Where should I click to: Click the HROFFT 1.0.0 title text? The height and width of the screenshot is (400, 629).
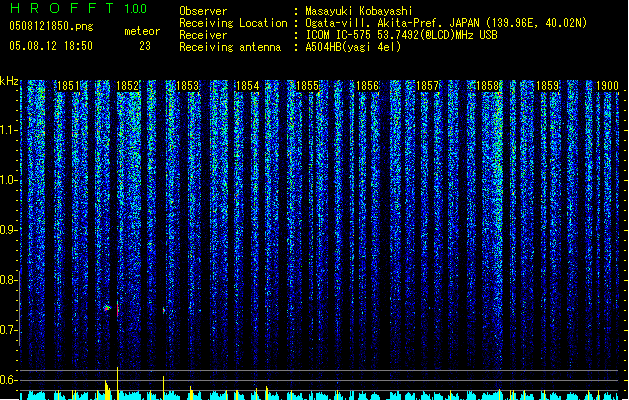[x=78, y=8]
